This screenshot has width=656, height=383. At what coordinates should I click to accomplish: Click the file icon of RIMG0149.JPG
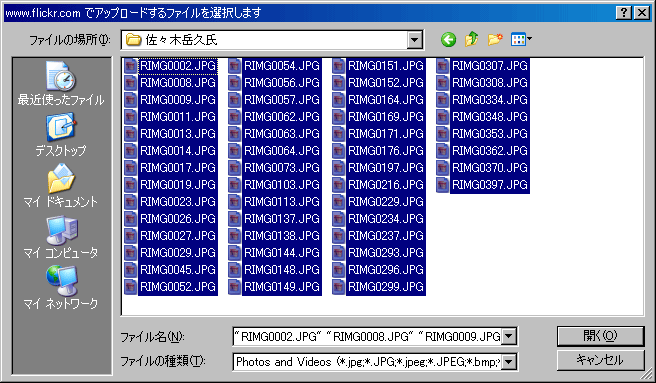click(x=235, y=287)
